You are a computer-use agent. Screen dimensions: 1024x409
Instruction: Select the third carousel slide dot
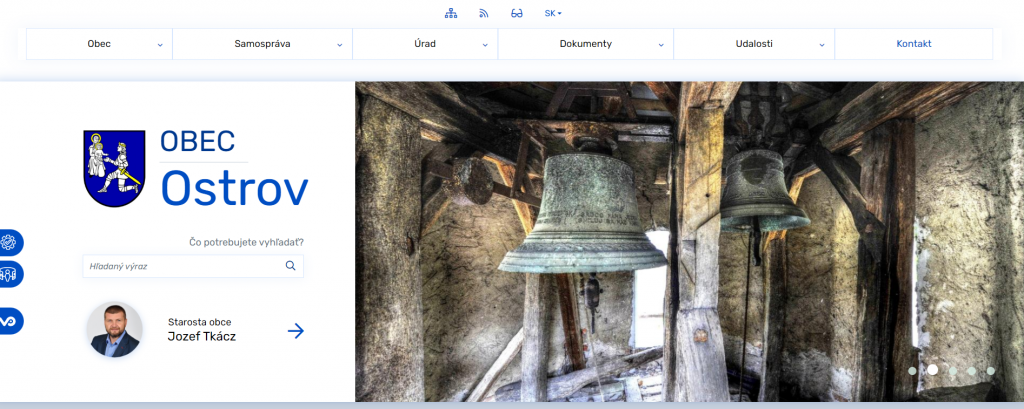point(953,371)
